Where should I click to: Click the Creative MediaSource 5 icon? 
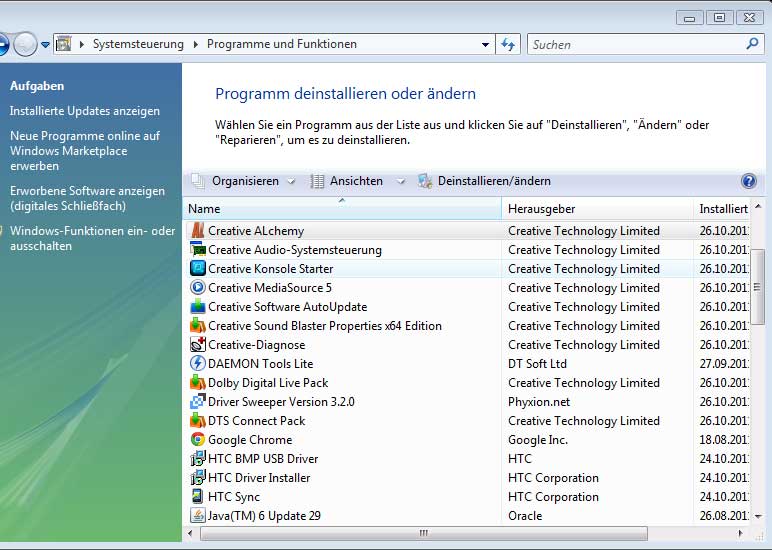[x=197, y=288]
